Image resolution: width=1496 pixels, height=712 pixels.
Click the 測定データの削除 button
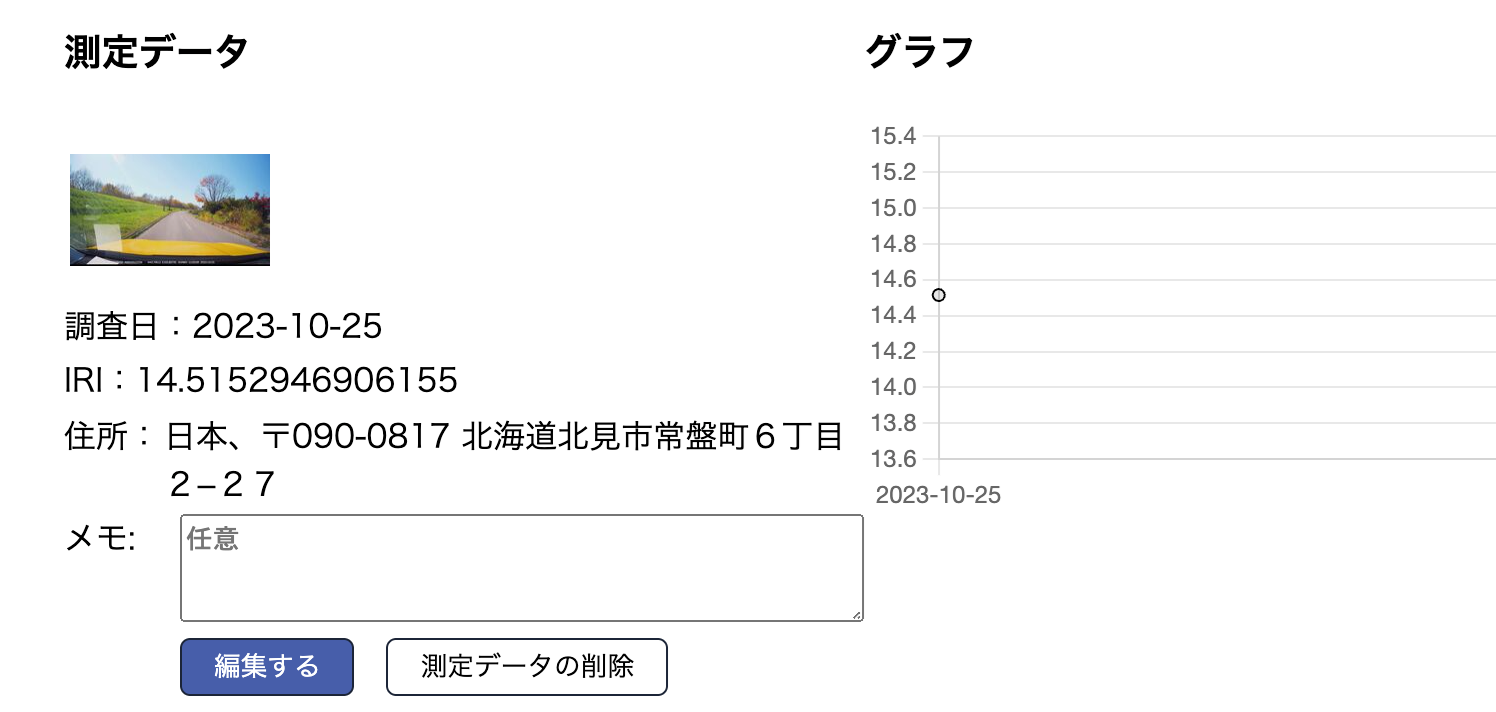[526, 667]
